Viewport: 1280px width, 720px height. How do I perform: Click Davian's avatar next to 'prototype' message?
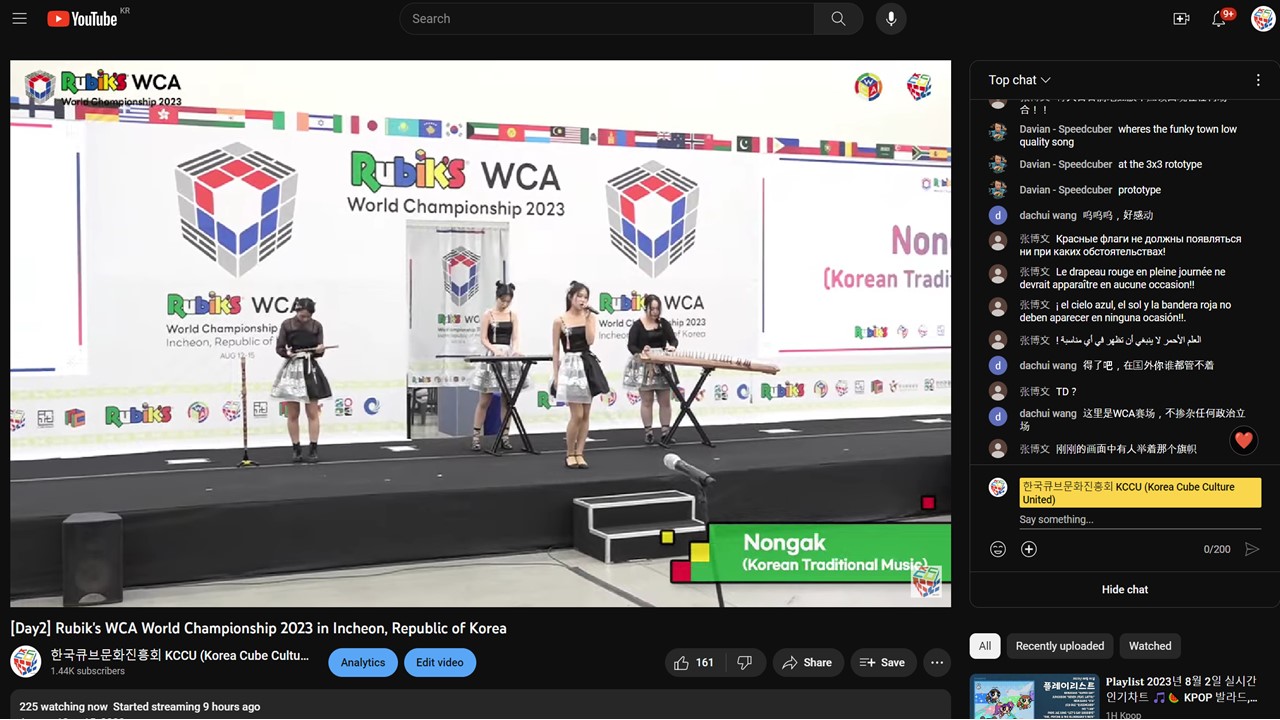click(x=997, y=190)
